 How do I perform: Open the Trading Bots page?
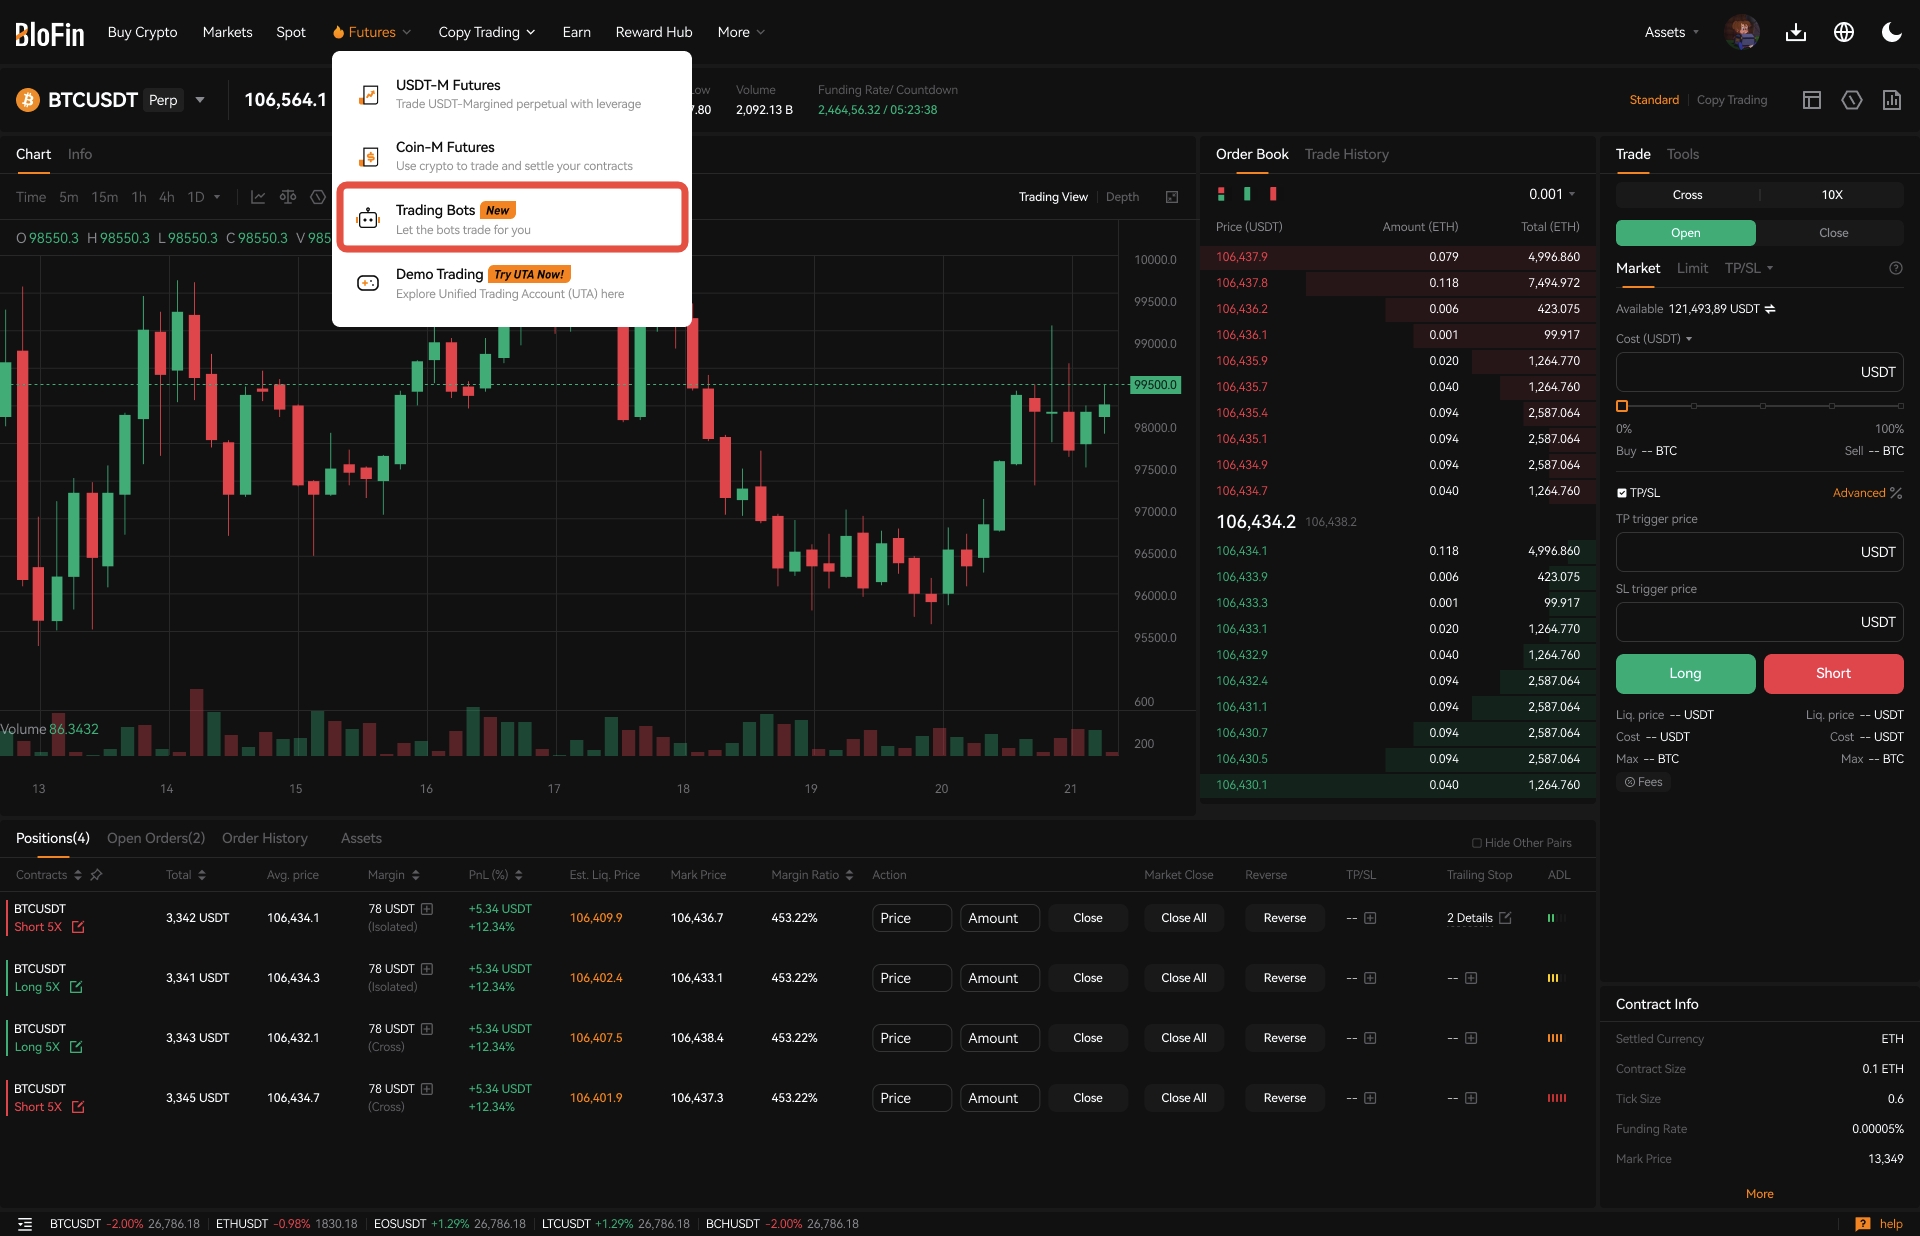tap(510, 217)
